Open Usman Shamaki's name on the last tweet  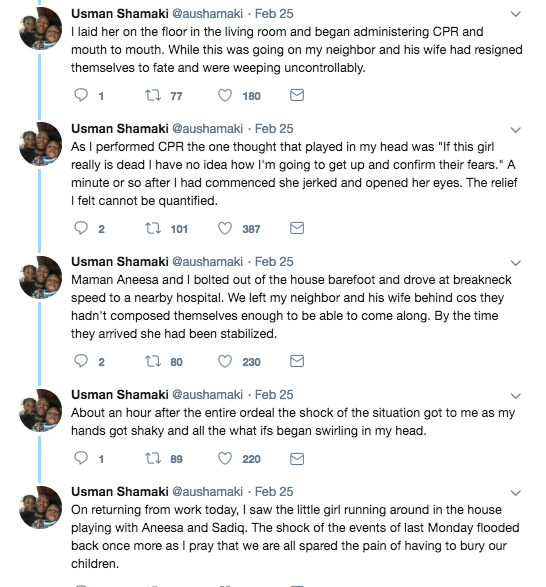120,492
